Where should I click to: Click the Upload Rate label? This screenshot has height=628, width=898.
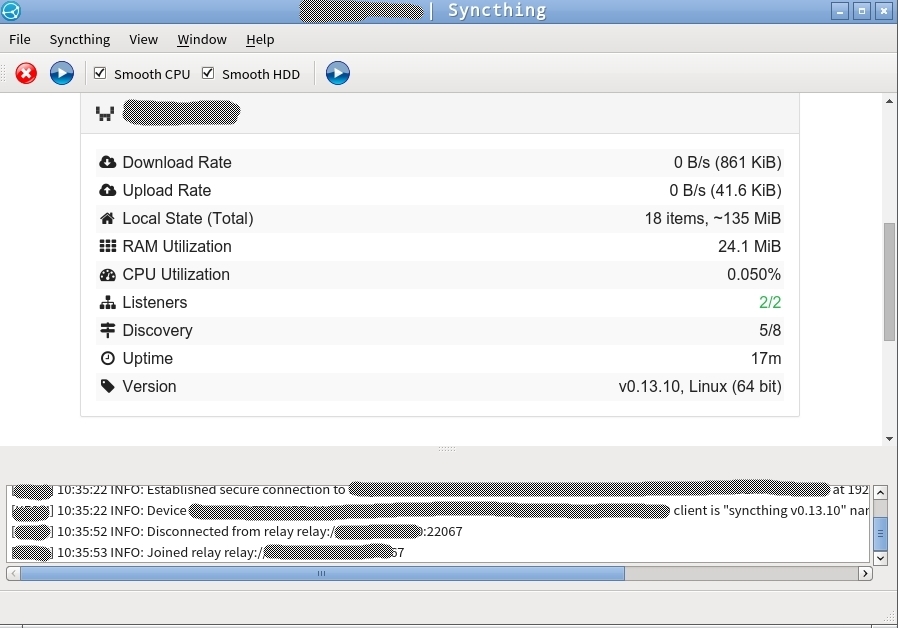click(167, 190)
